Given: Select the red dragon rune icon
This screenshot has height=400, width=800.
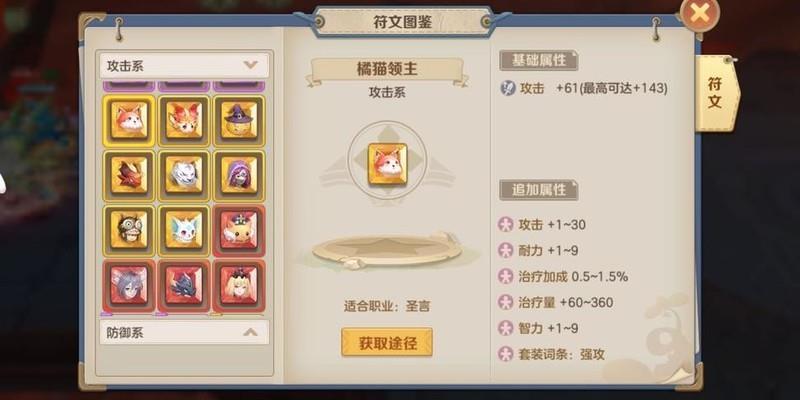Looking at the screenshot, I should [x=129, y=175].
